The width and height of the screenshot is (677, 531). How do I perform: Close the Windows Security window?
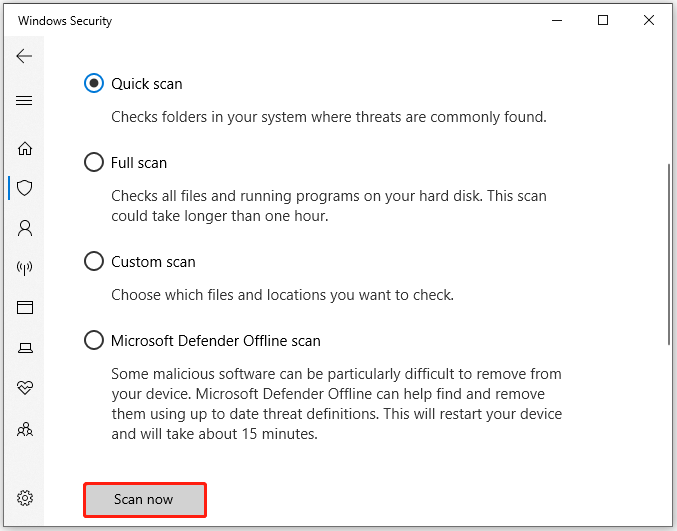(x=649, y=20)
